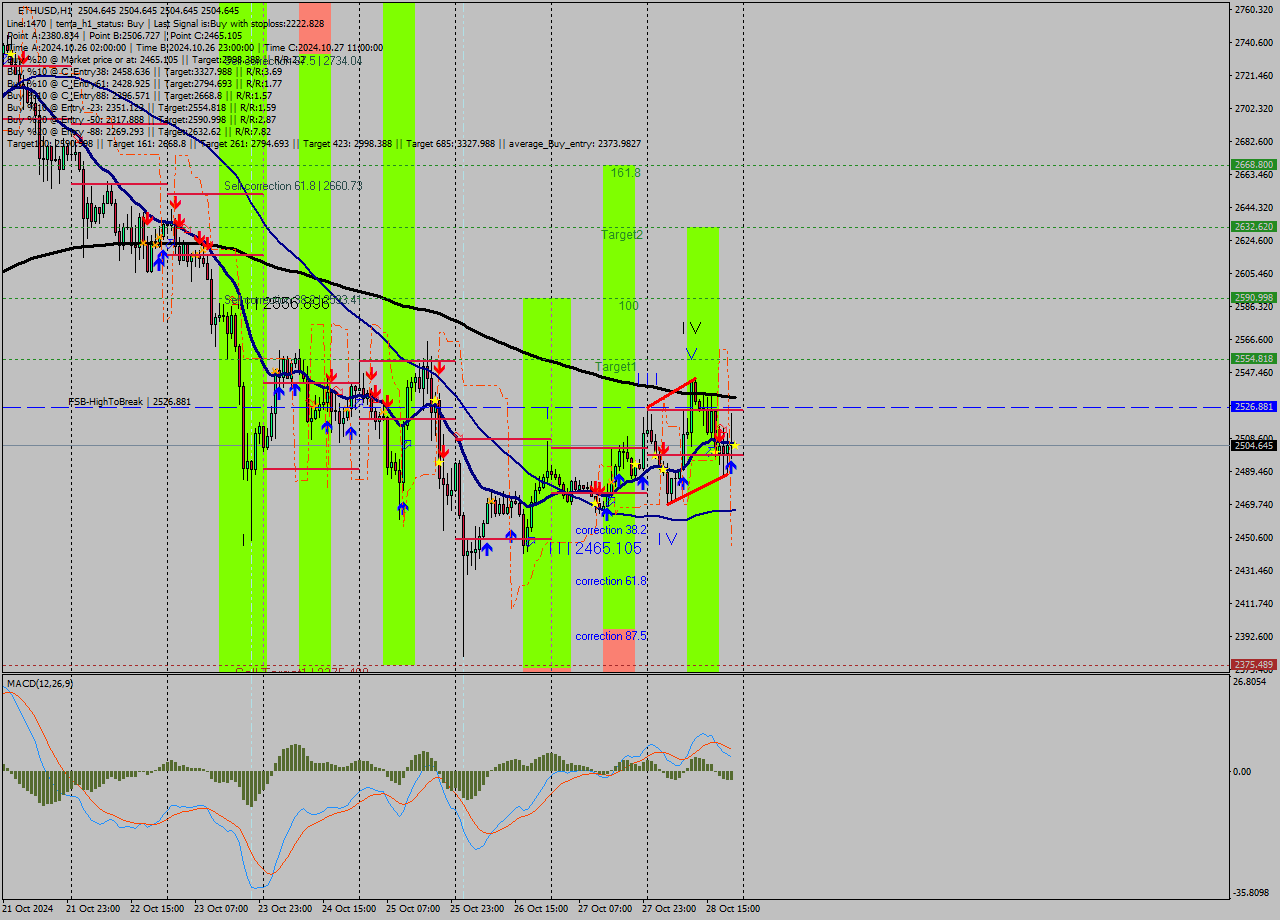Click the 2702.320 price axis value

(1254, 109)
